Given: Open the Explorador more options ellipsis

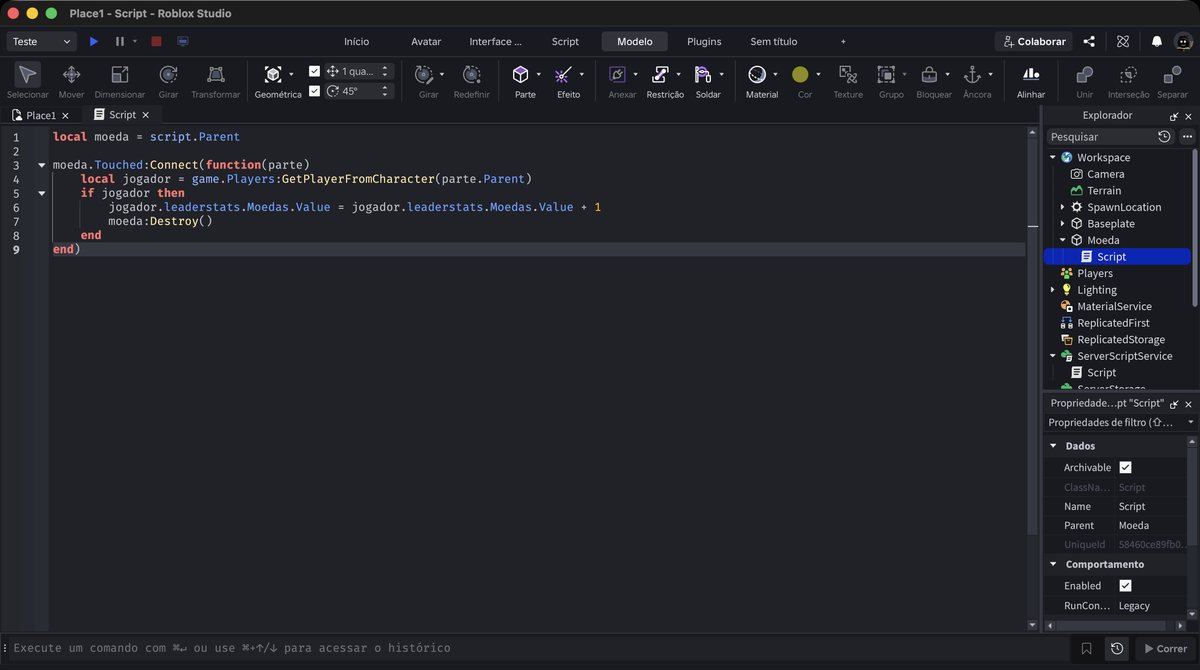Looking at the screenshot, I should (x=1187, y=136).
